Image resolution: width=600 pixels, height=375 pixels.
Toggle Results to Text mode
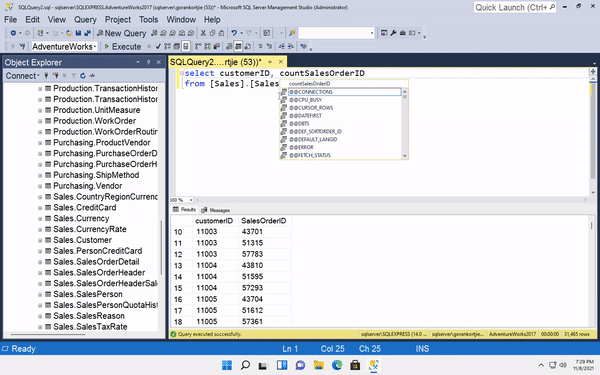(x=229, y=46)
